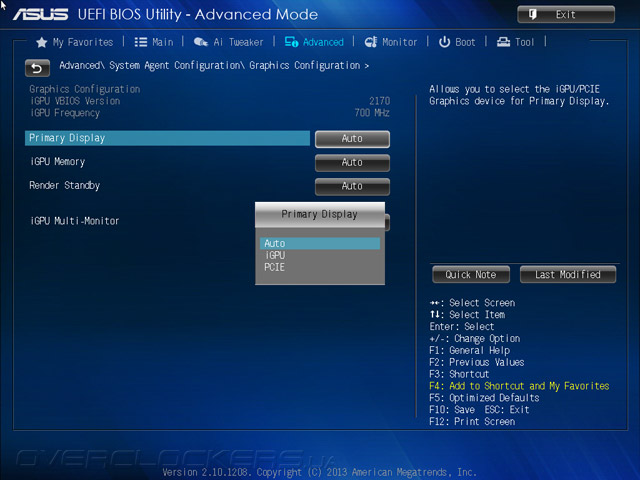Select the iGPU Memory setting label
Screen dimensions: 640x480
58,162
